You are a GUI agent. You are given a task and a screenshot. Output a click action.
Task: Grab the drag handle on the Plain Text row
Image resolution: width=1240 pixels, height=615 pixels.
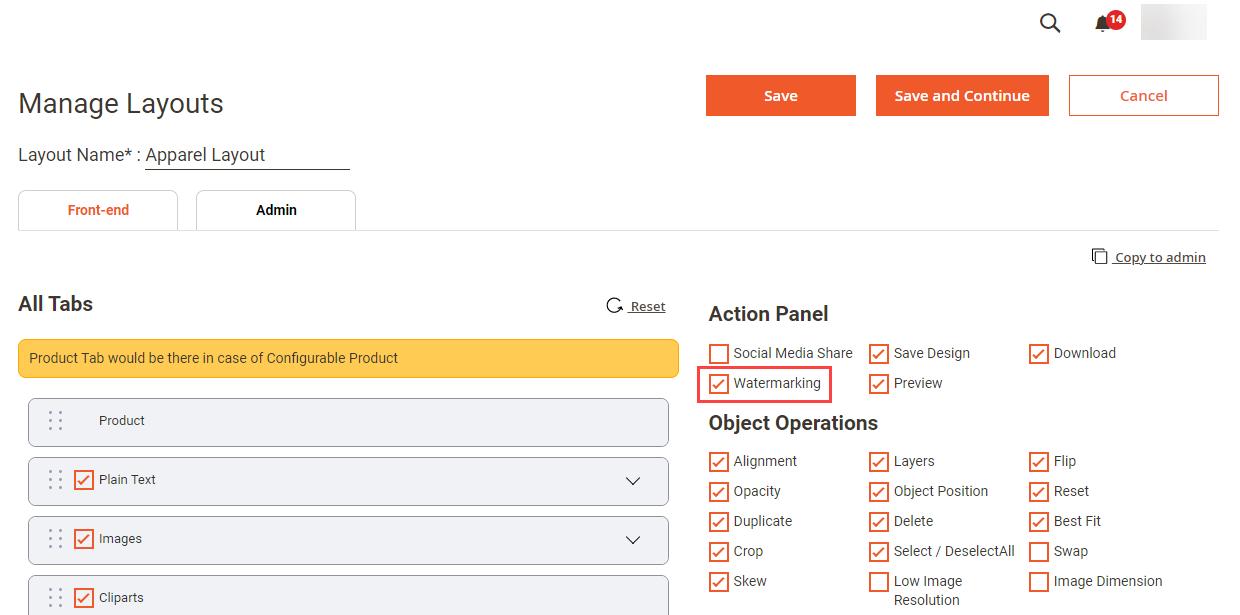pos(55,480)
